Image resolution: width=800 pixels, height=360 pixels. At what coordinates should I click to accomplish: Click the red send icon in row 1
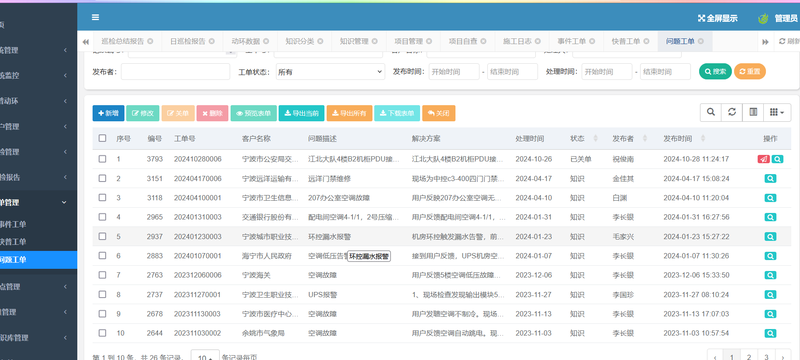[x=763, y=159]
